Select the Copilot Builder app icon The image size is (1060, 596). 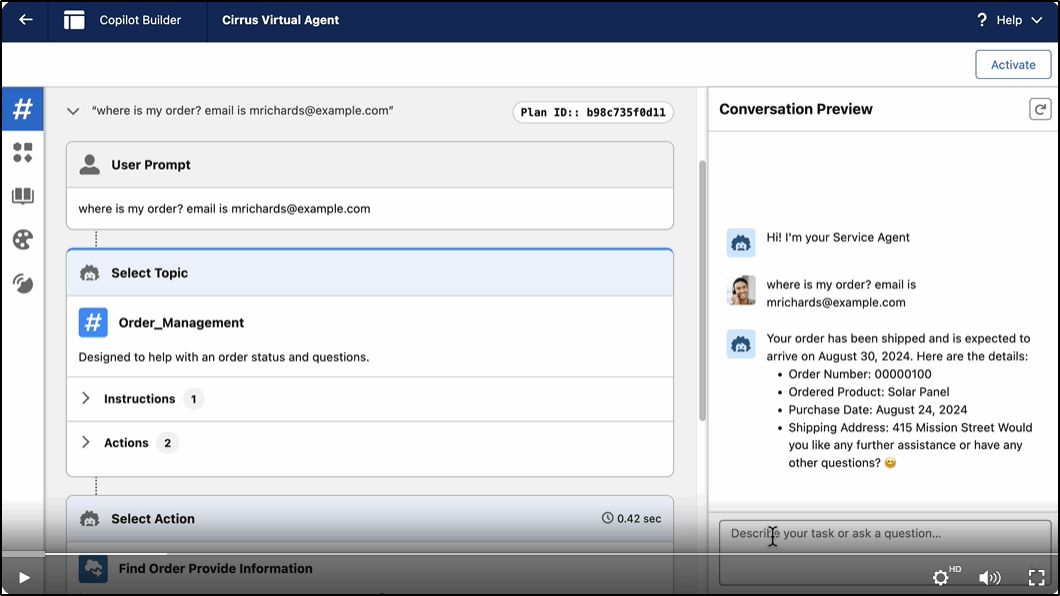pyautogui.click(x=74, y=20)
